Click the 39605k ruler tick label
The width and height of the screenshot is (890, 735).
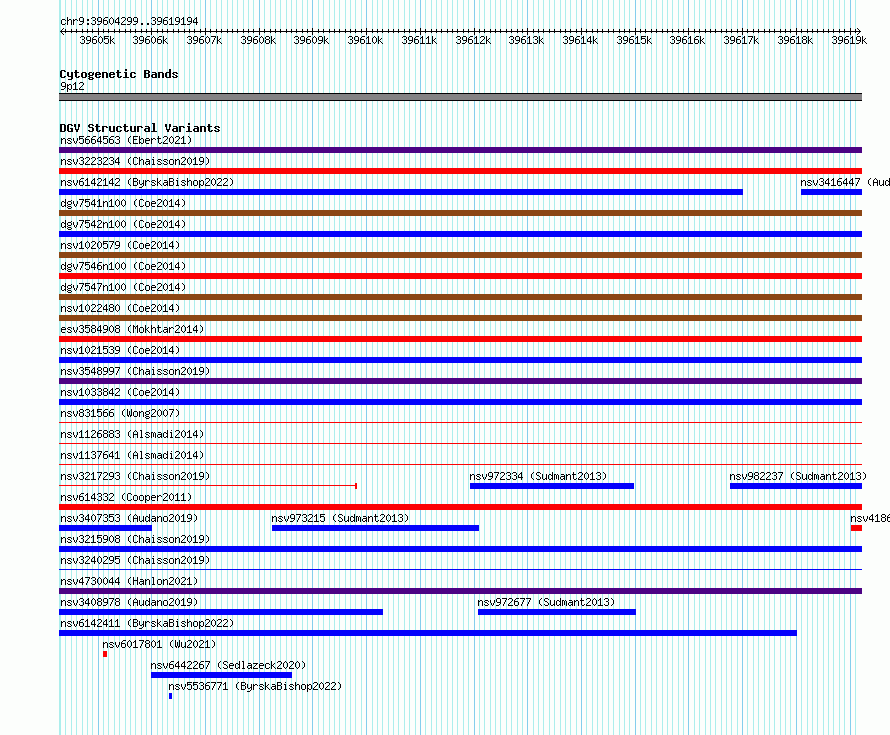coord(97,40)
